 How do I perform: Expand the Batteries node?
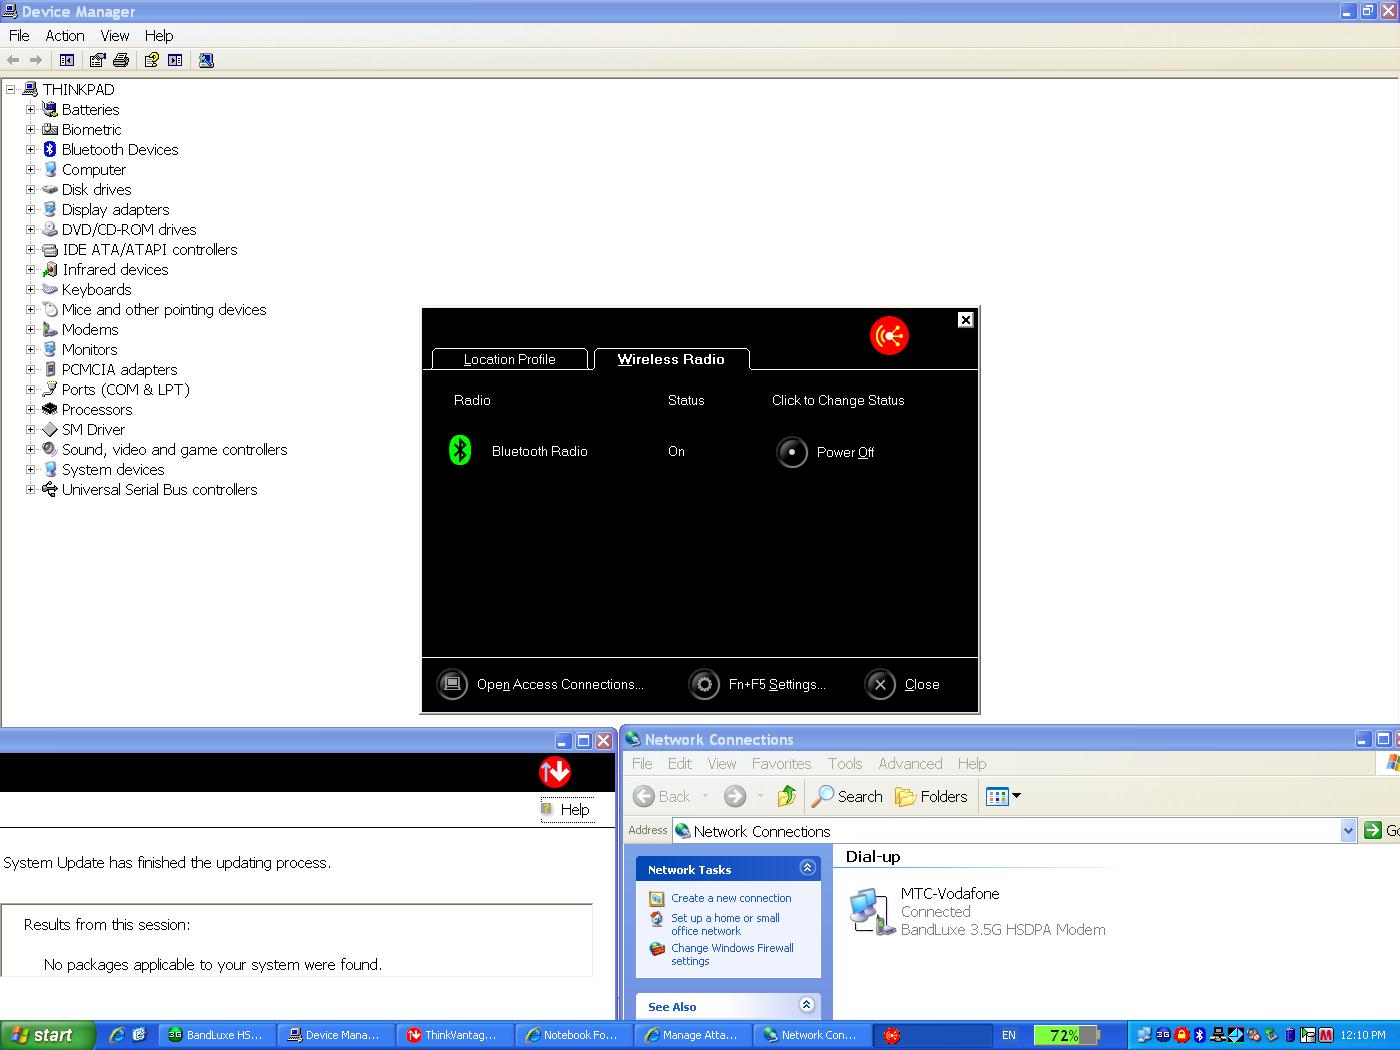30,110
